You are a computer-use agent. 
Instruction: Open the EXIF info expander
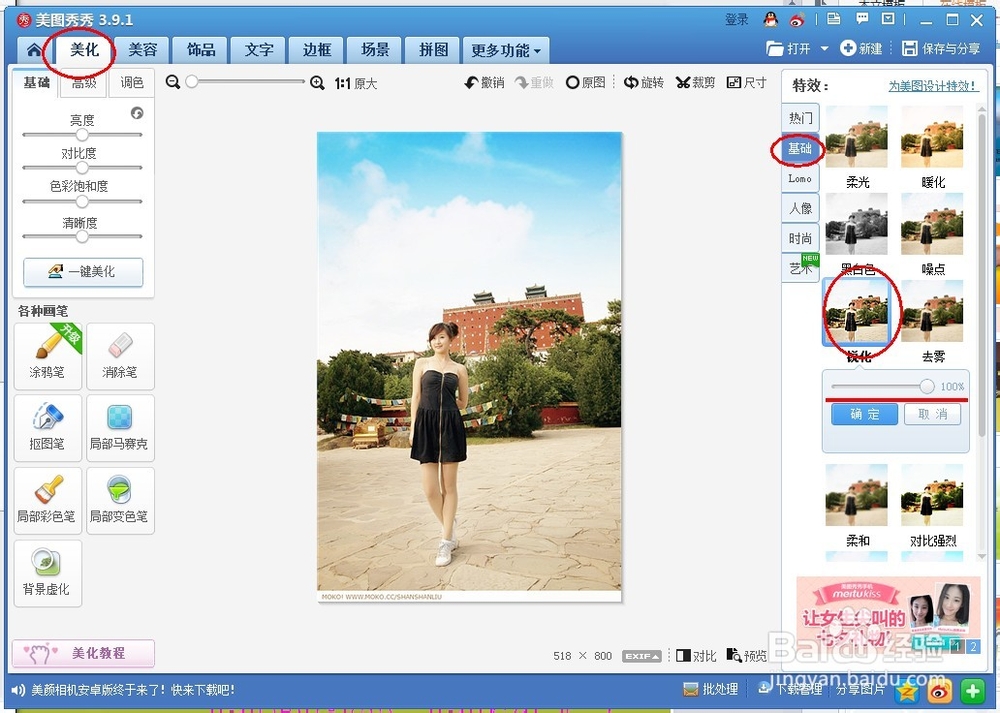tap(642, 656)
